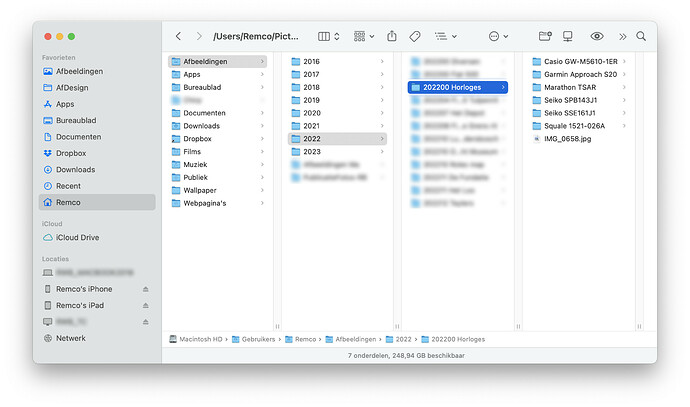Show Recent files in sidebar

click(97, 186)
